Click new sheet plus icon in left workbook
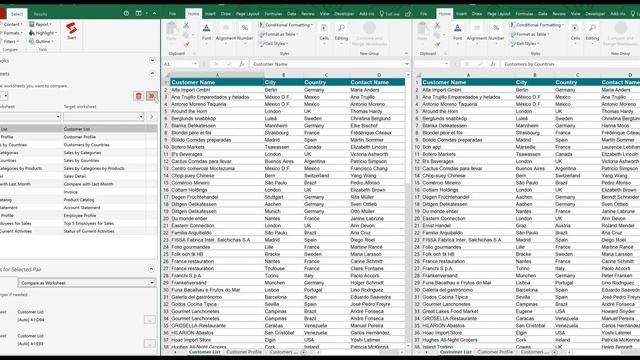This screenshot has width=640, height=360. 303,352
